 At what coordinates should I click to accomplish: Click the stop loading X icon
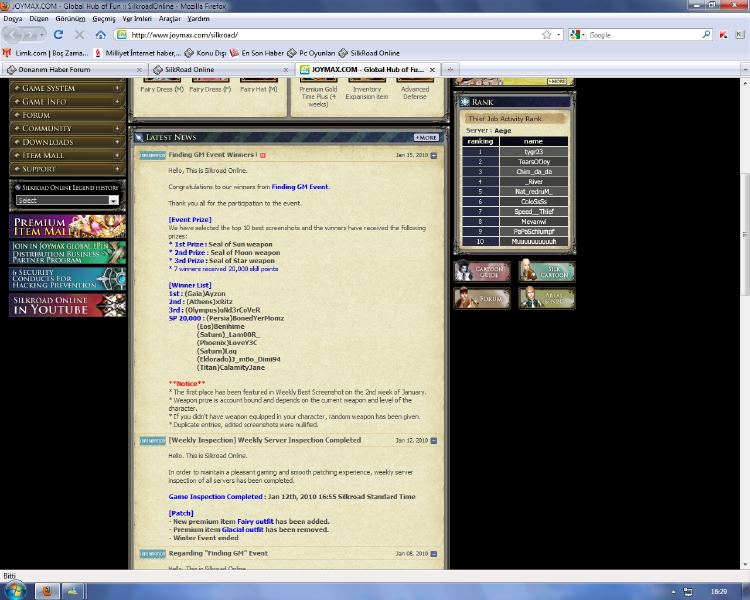tap(79, 34)
